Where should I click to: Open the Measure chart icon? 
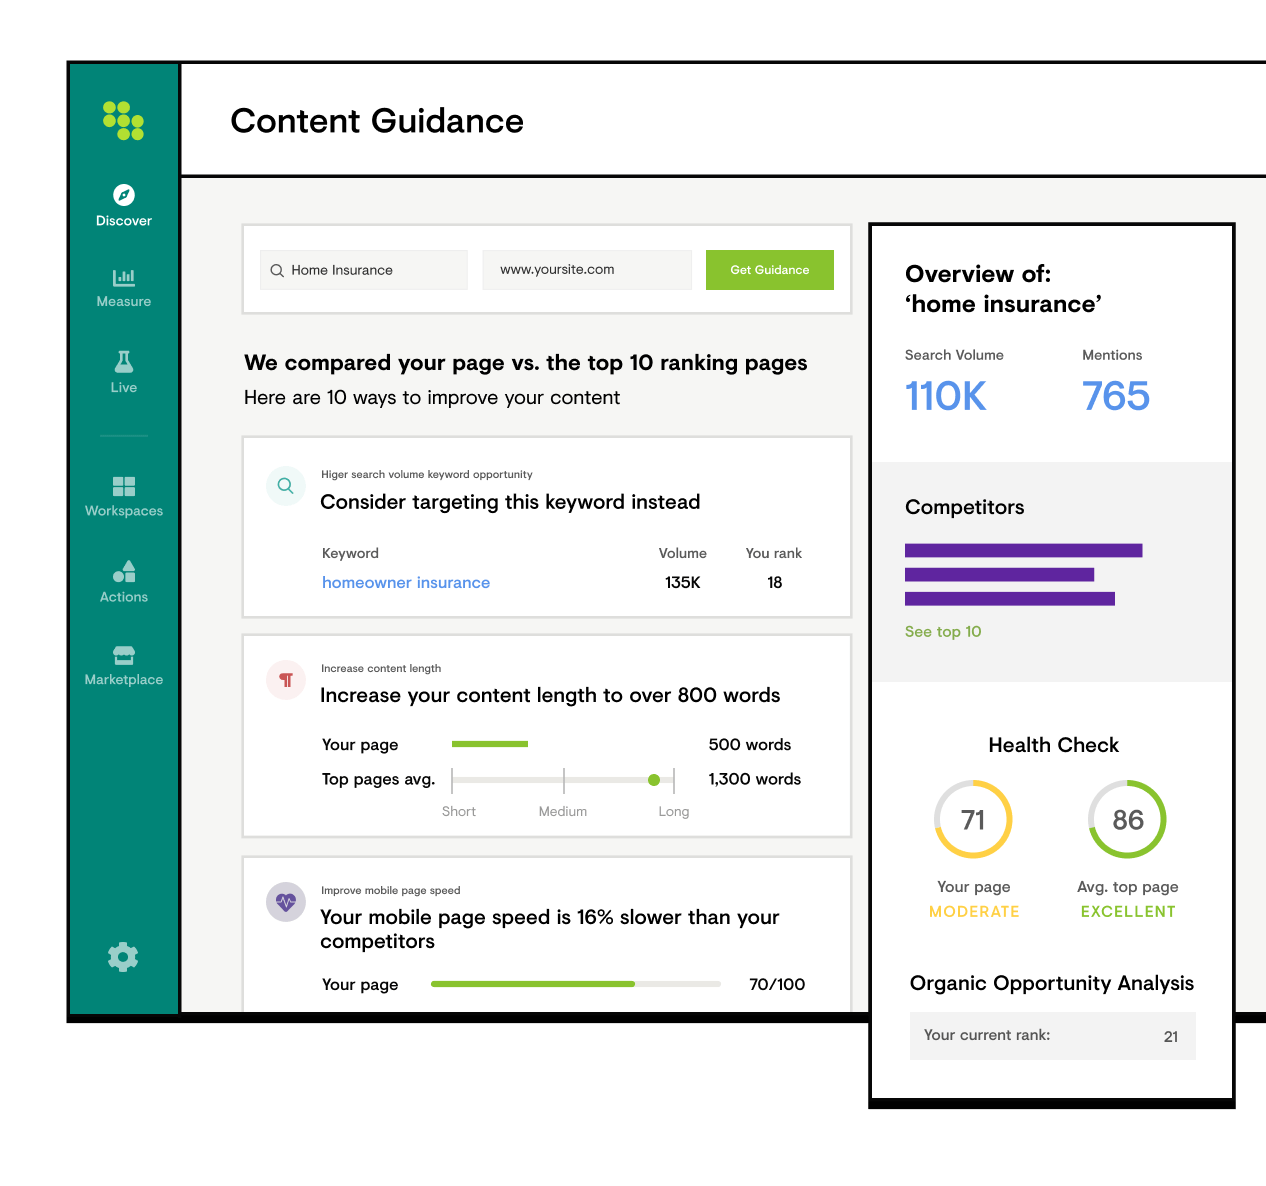pyautogui.click(x=124, y=277)
